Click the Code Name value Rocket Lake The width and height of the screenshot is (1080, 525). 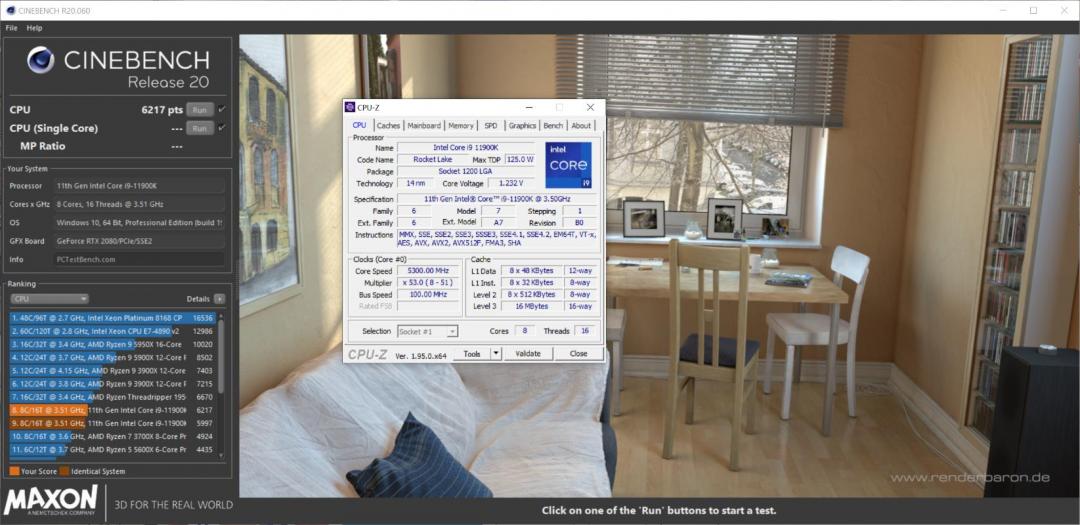433,159
